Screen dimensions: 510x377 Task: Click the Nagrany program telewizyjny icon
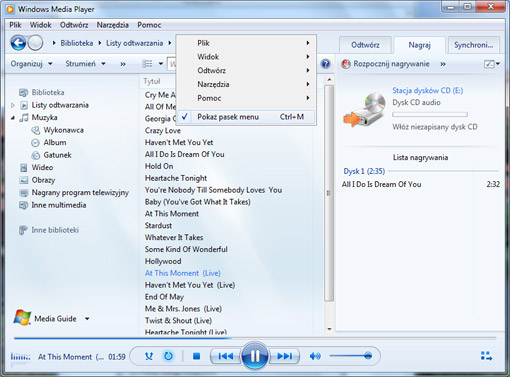[24, 193]
